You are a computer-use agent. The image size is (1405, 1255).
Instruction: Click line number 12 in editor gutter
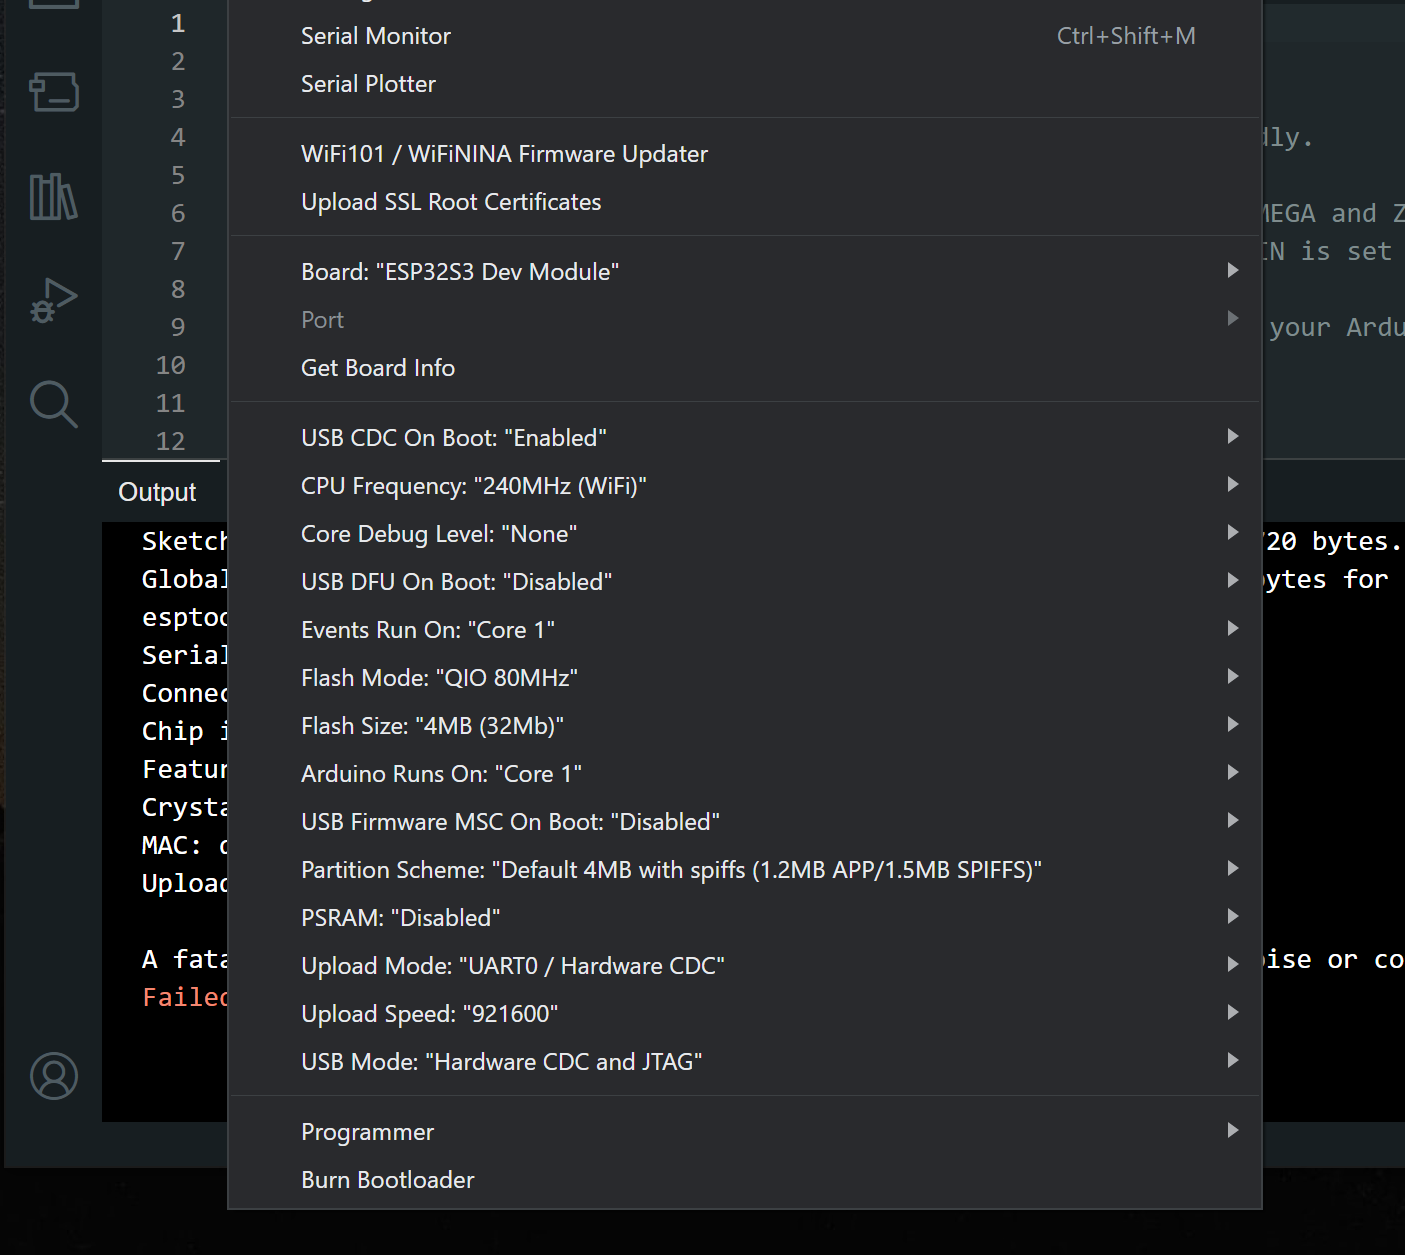point(170,441)
